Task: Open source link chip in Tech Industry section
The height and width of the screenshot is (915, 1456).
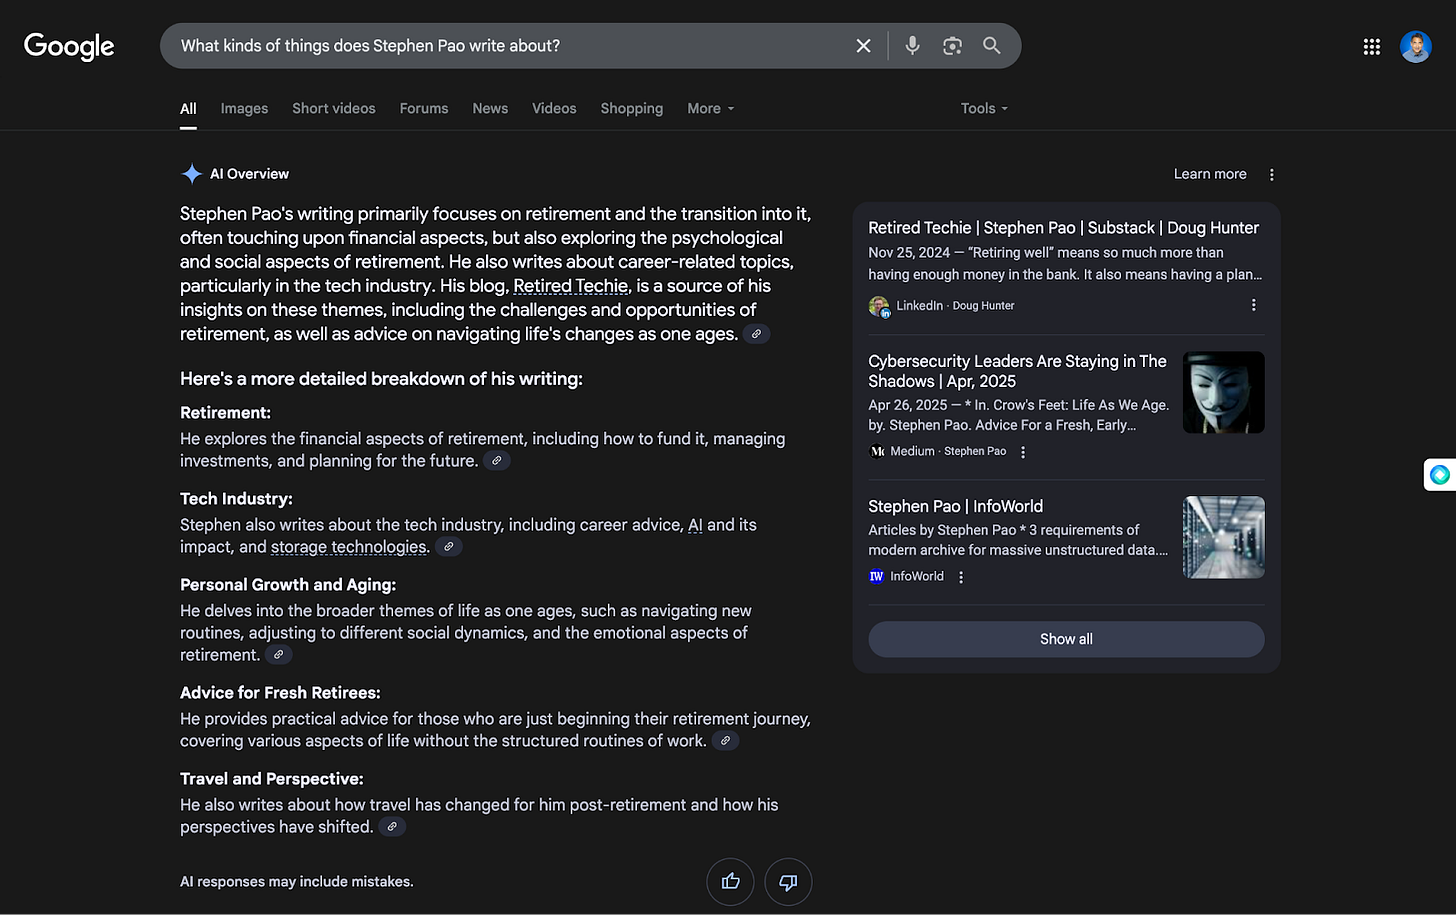Action: coord(449,547)
